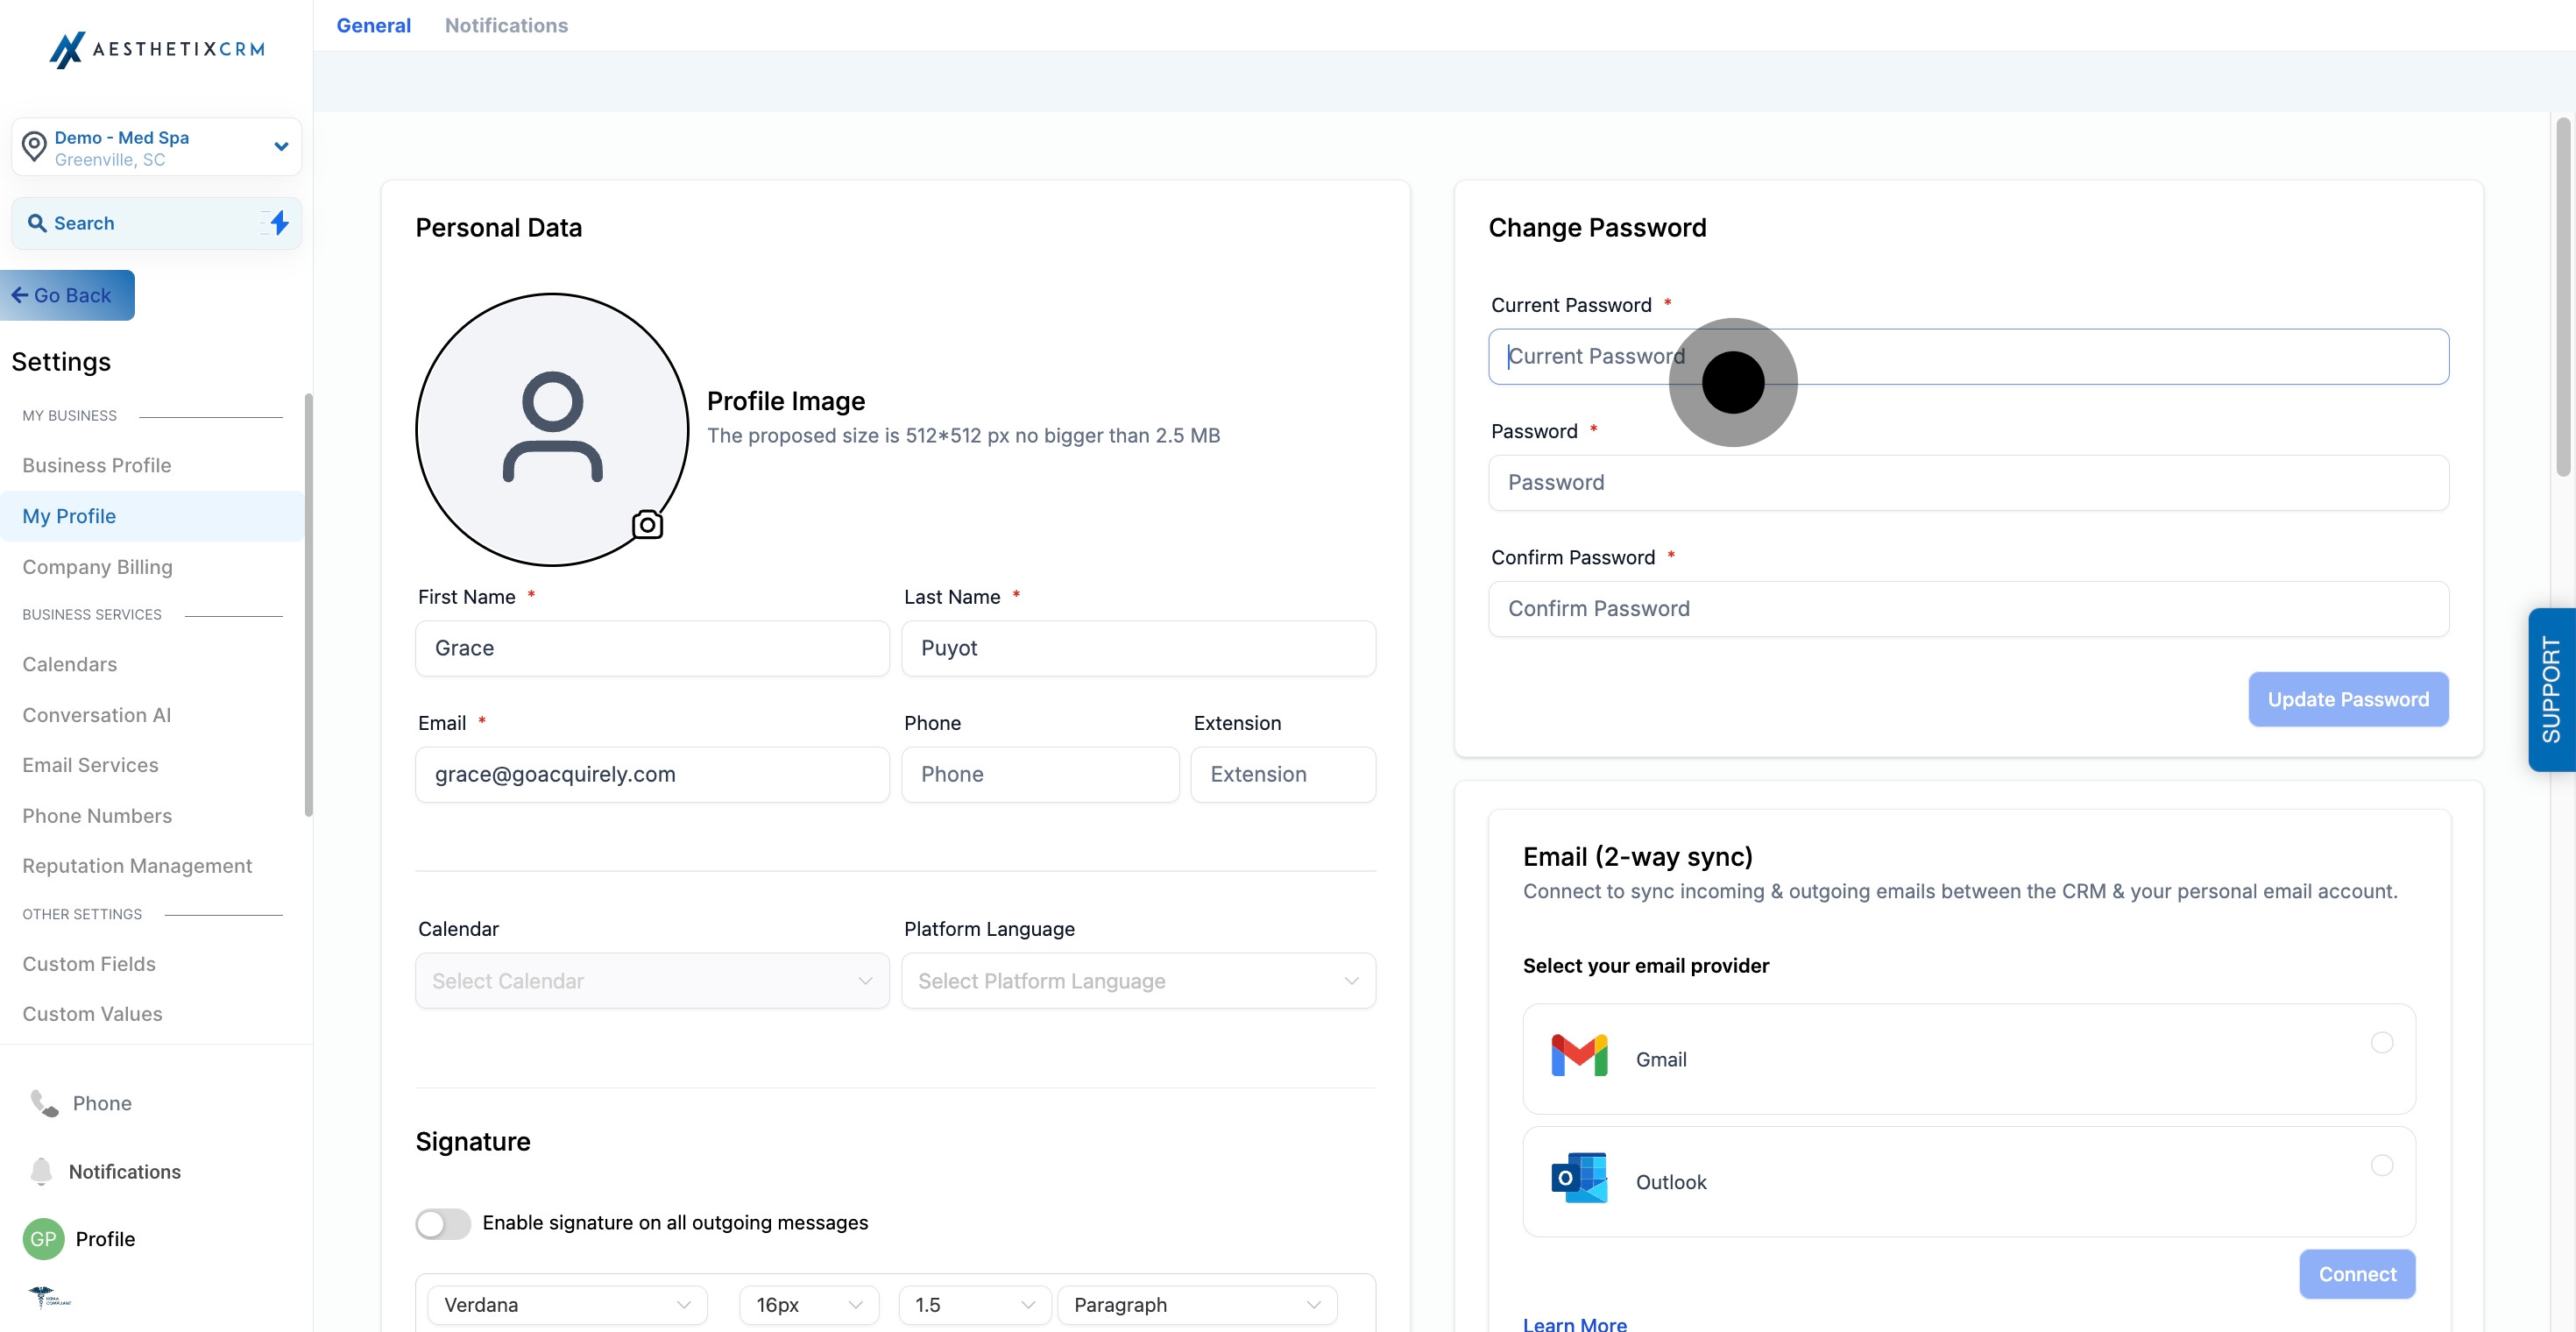This screenshot has width=2576, height=1332.
Task: Click the search magnifier icon
Action: [x=37, y=223]
